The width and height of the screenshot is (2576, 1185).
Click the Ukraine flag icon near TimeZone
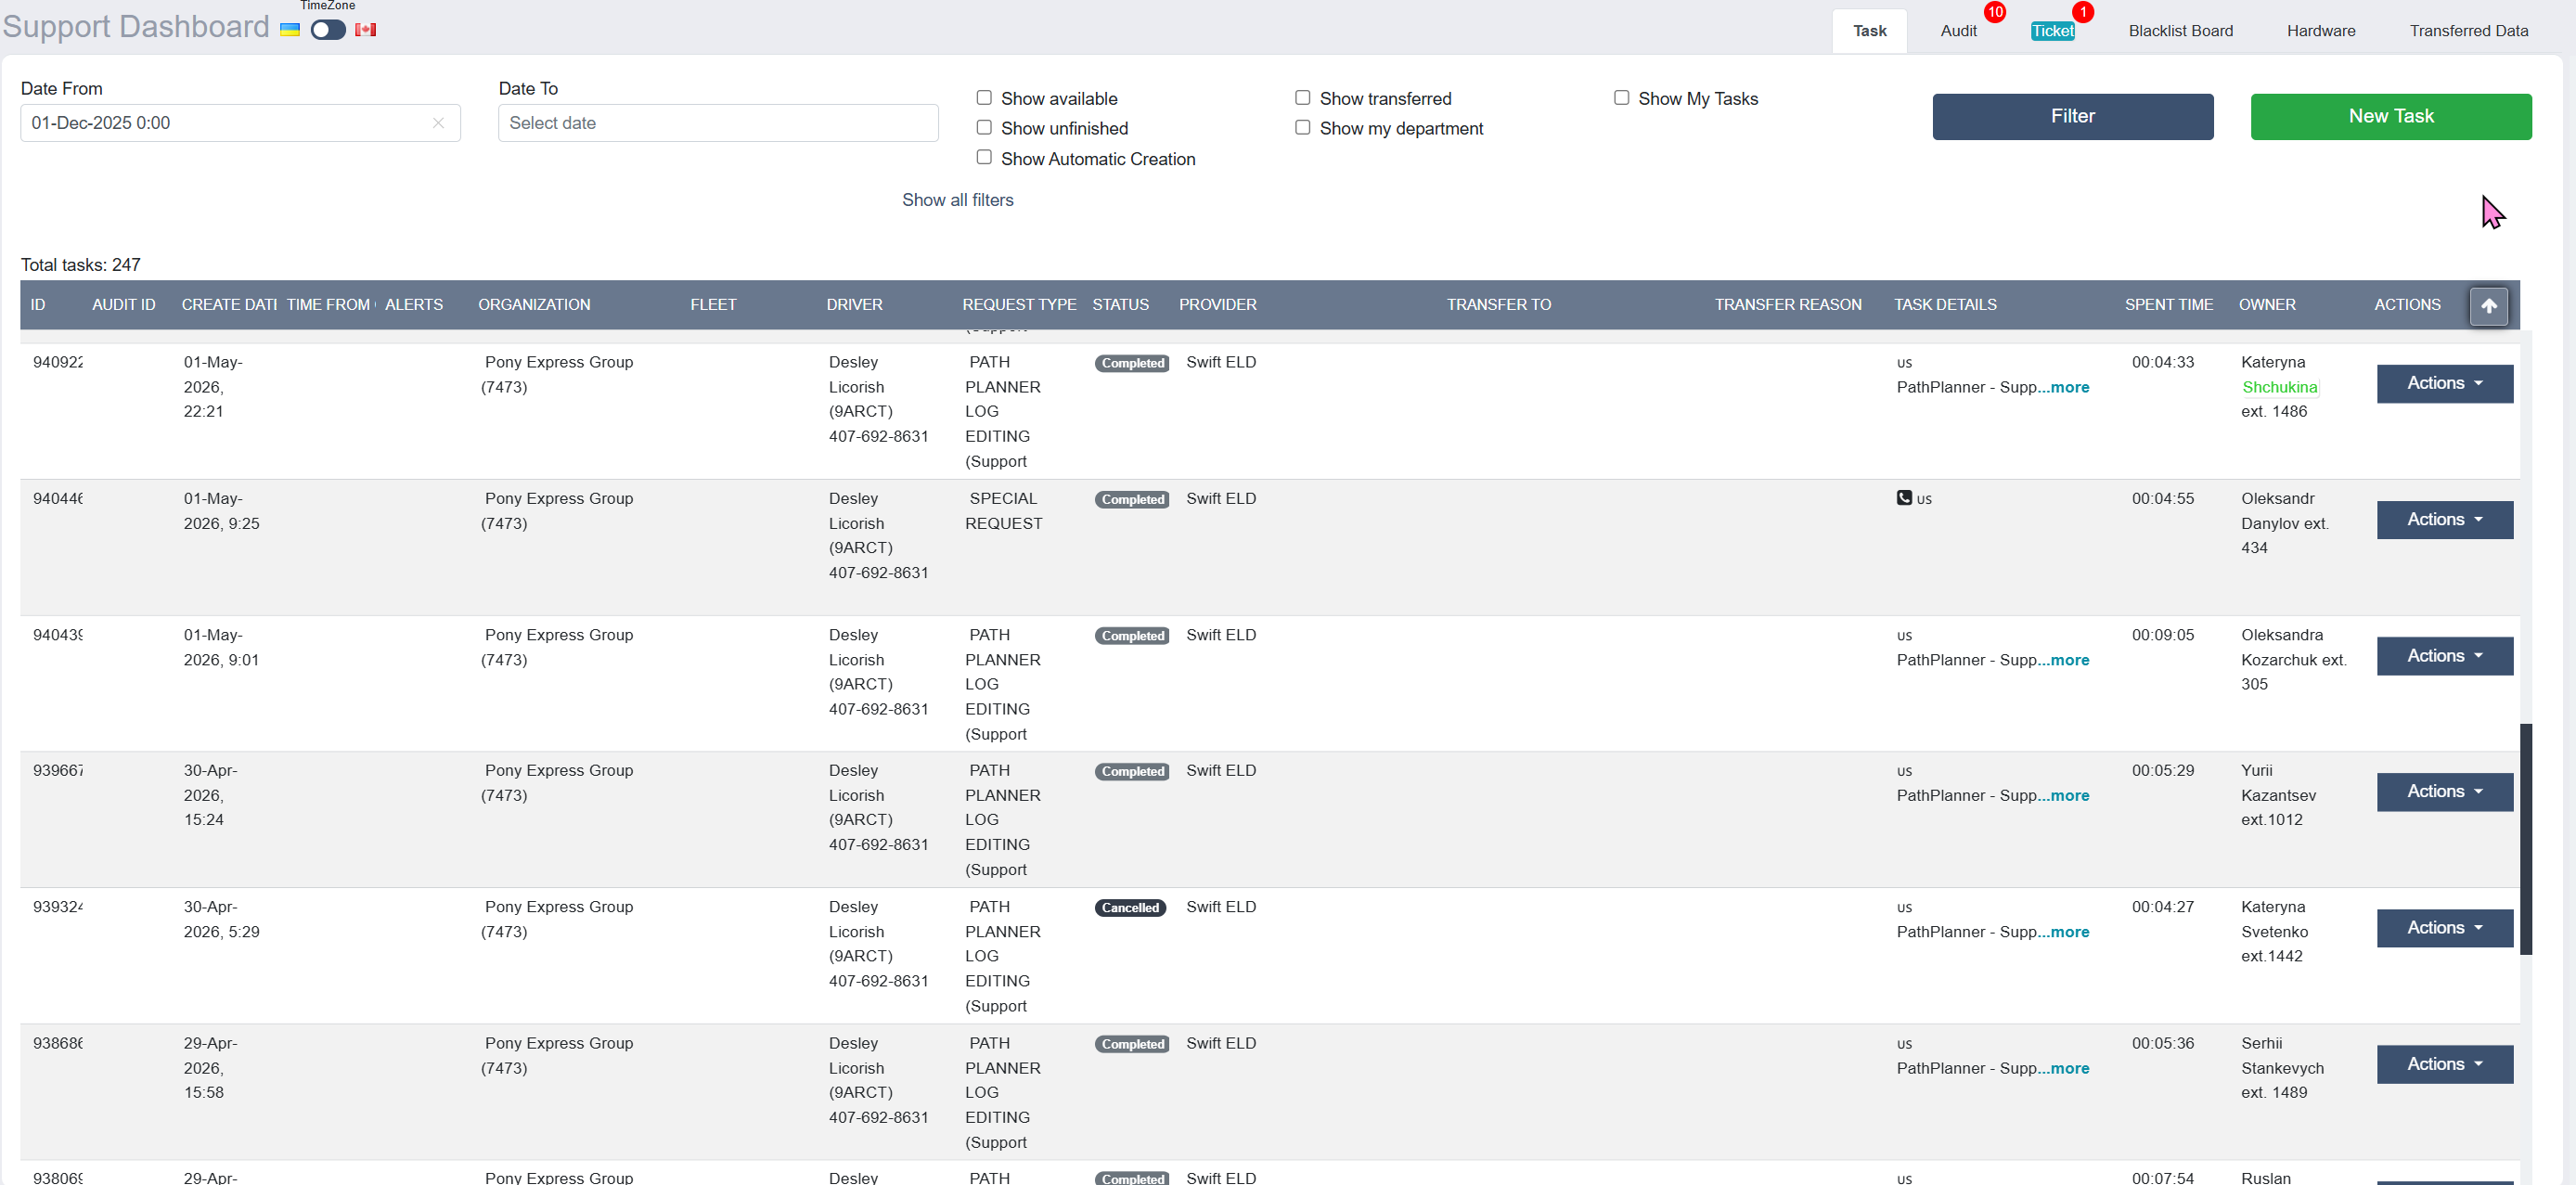tap(290, 30)
